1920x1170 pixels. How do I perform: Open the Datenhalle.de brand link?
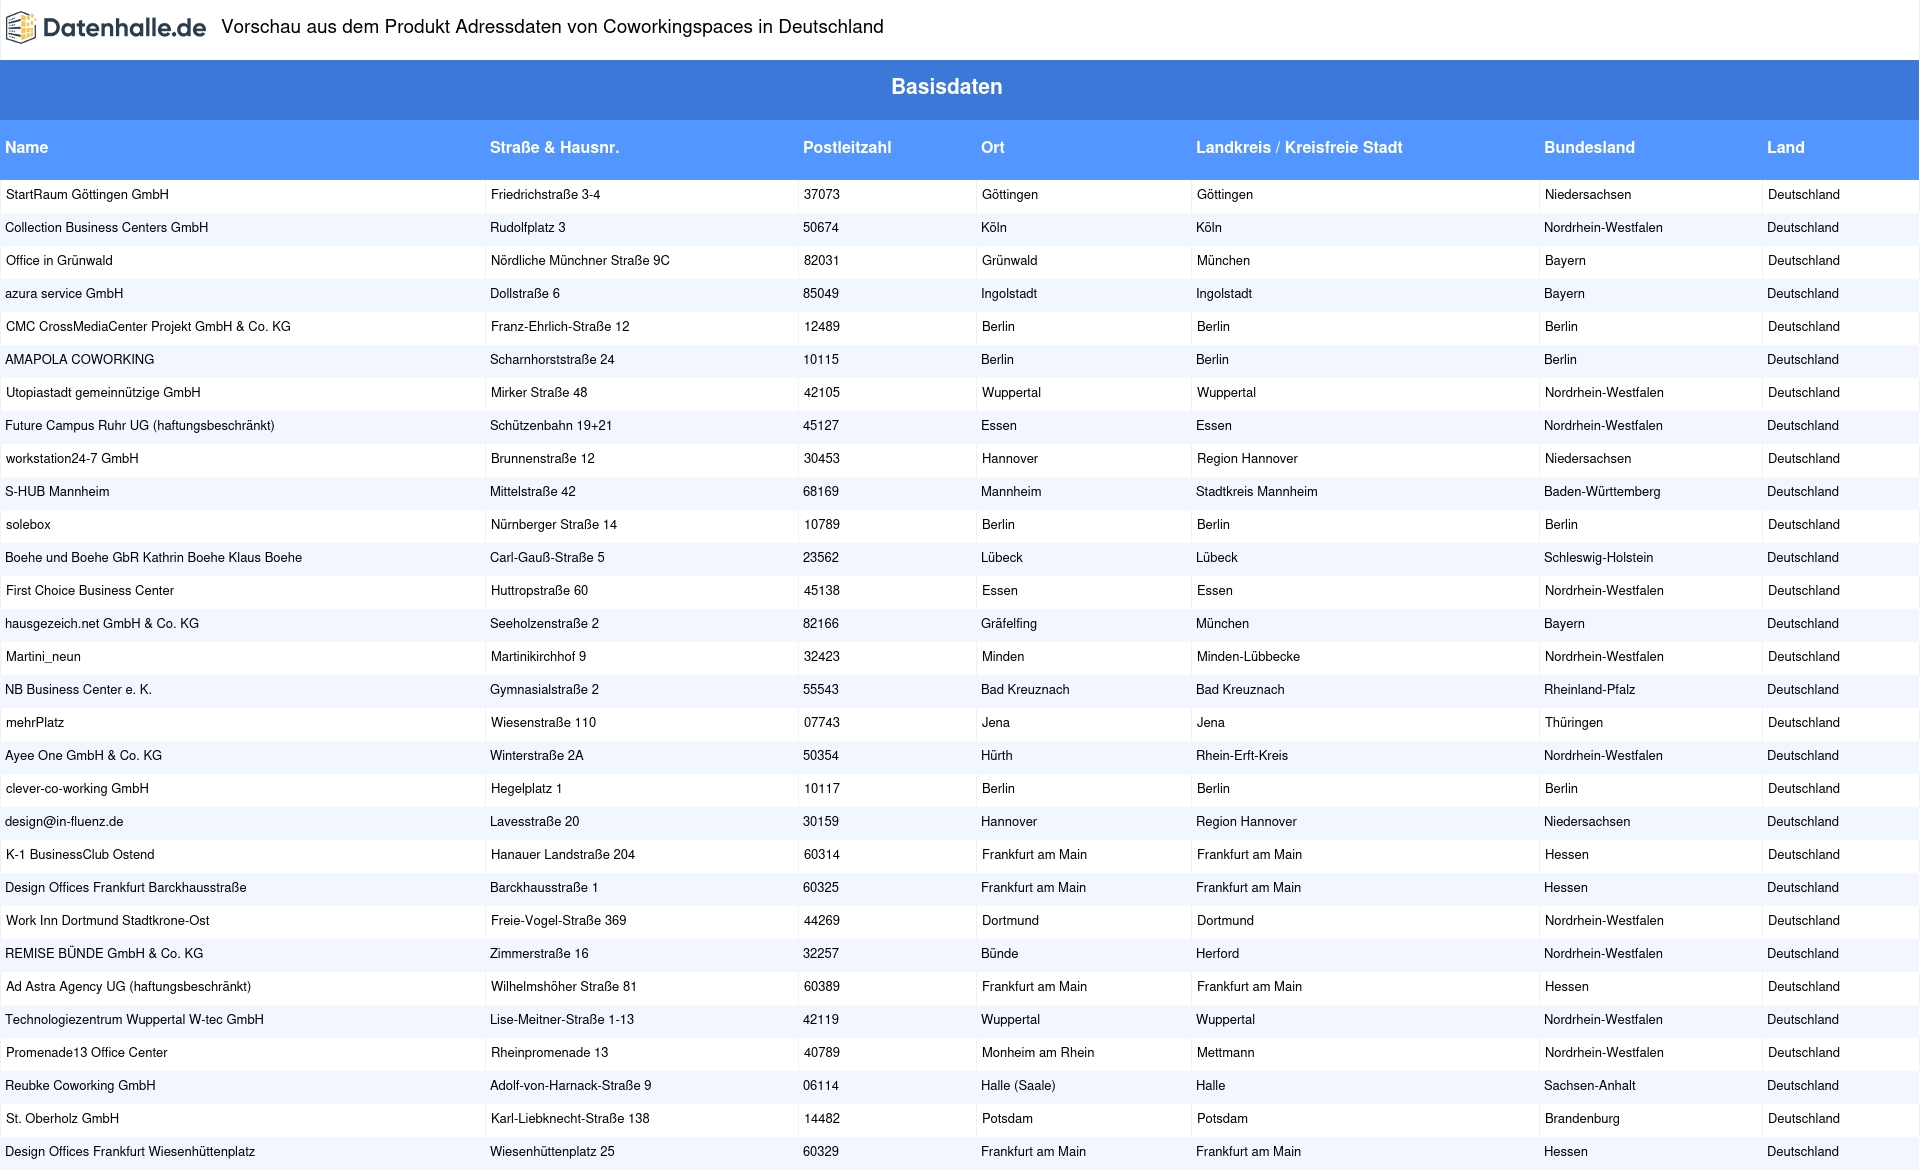(x=106, y=28)
